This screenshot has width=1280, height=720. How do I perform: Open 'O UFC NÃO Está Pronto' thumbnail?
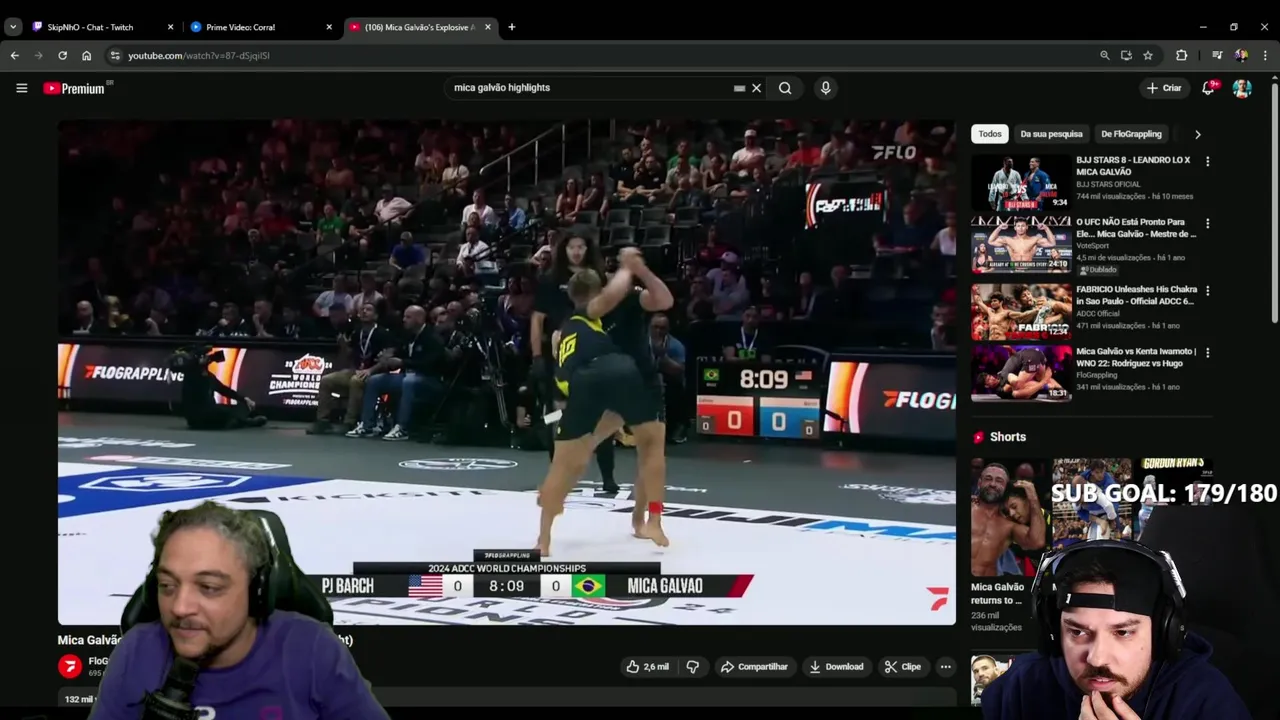coord(1021,245)
